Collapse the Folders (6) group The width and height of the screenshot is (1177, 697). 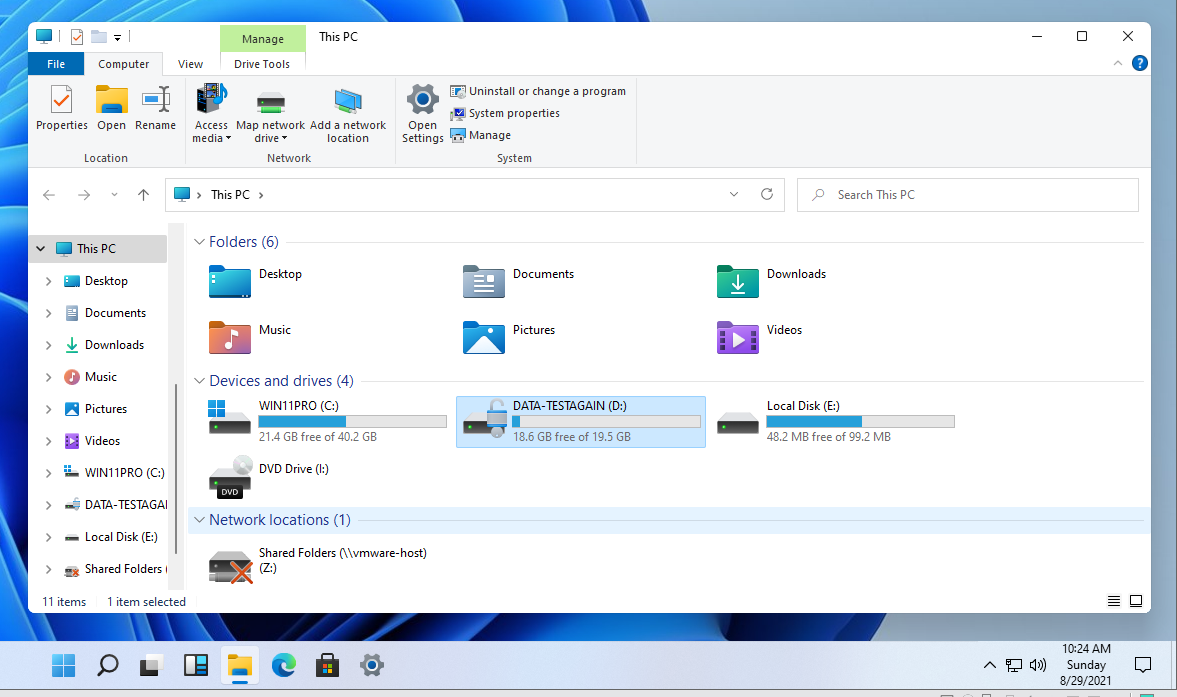pyautogui.click(x=199, y=242)
